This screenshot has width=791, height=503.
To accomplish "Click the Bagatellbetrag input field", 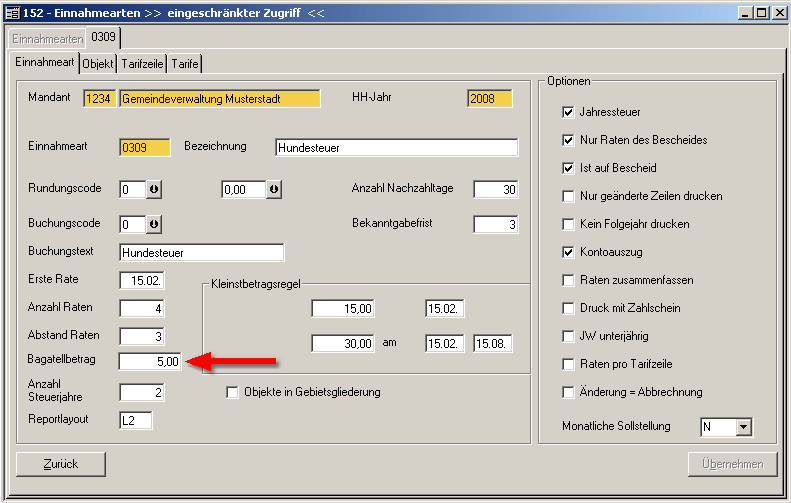I will (151, 362).
